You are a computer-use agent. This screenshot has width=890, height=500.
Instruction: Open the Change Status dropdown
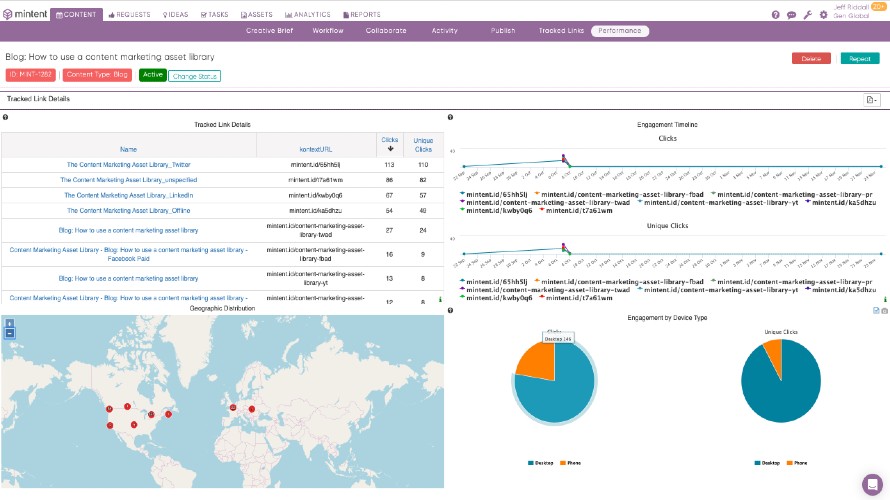[195, 76]
